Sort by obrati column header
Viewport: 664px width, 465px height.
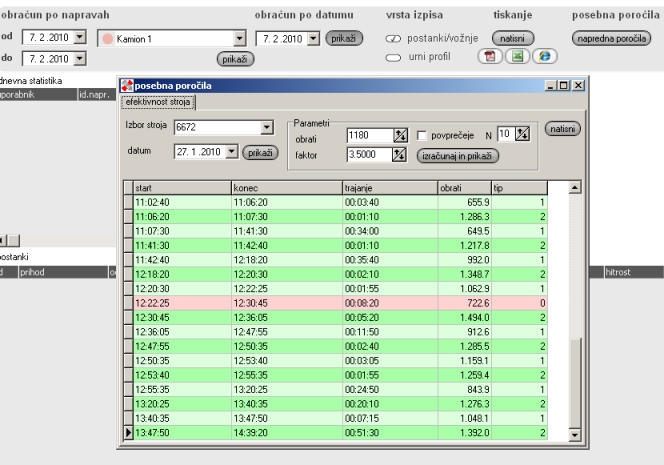point(465,188)
